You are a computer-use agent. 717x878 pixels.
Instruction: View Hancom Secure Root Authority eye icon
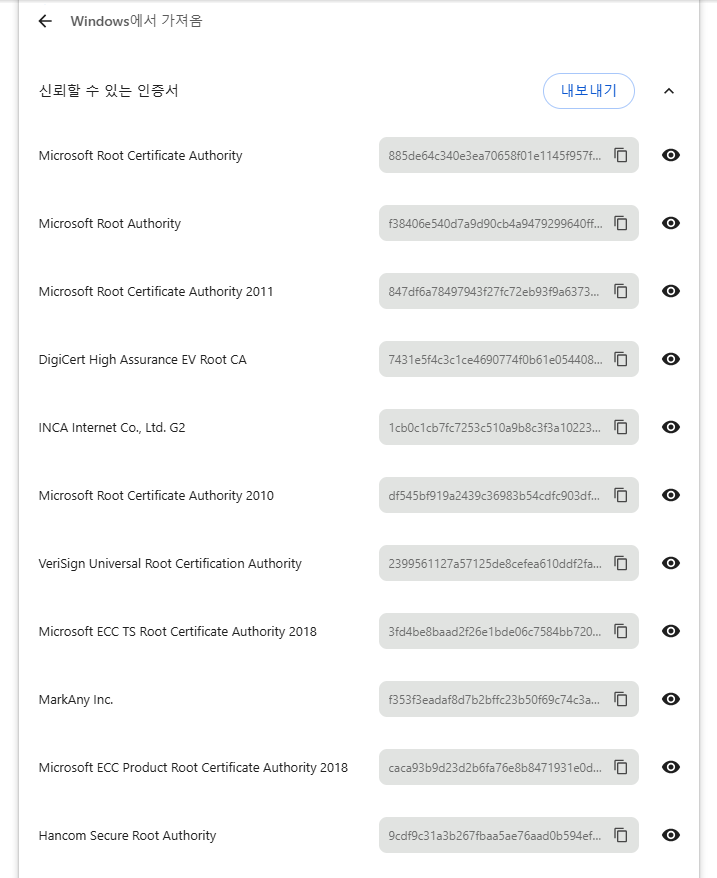click(671, 835)
